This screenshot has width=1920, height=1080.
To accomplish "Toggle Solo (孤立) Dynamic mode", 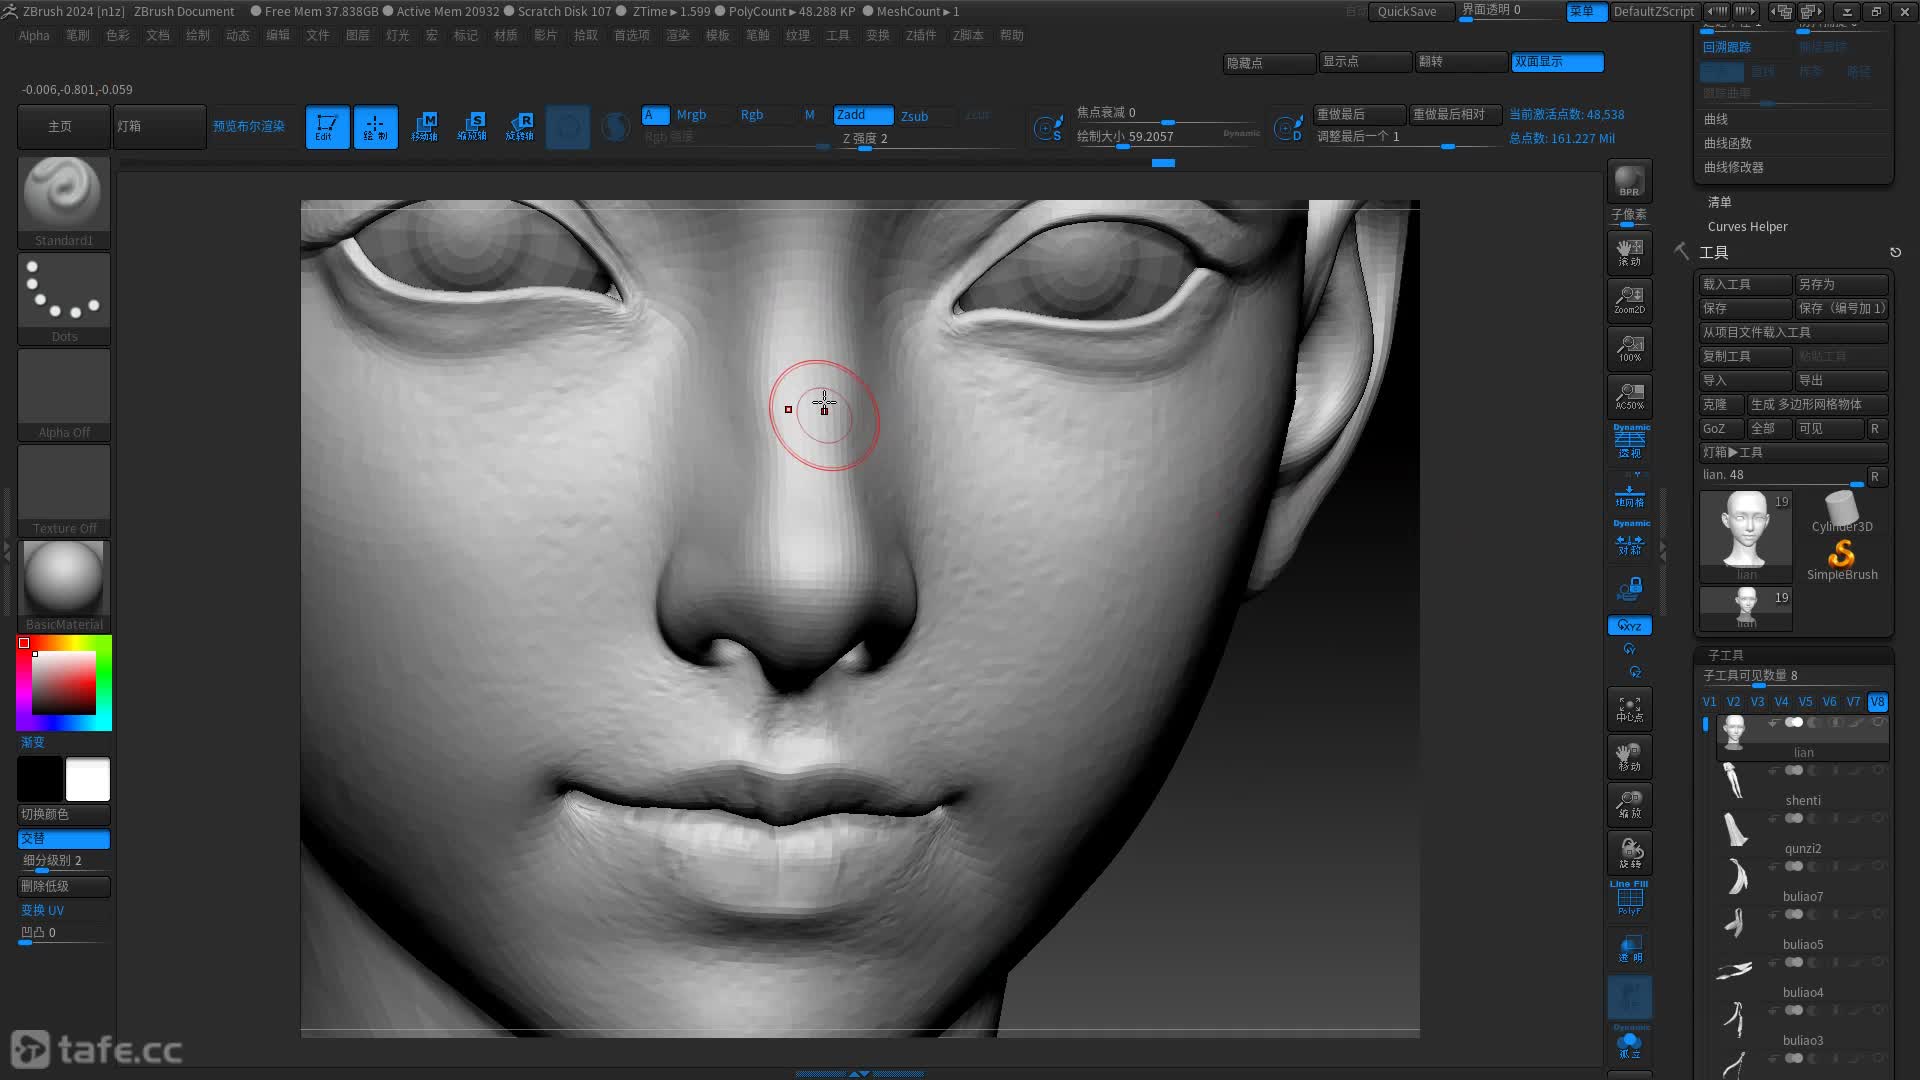I will [x=1629, y=1043].
